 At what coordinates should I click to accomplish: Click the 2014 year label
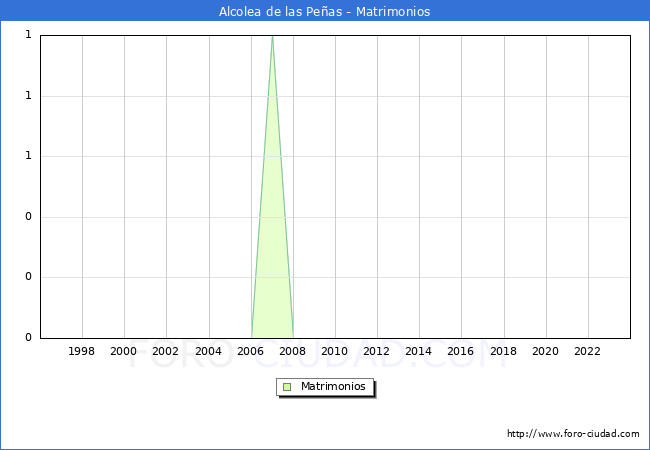click(419, 352)
